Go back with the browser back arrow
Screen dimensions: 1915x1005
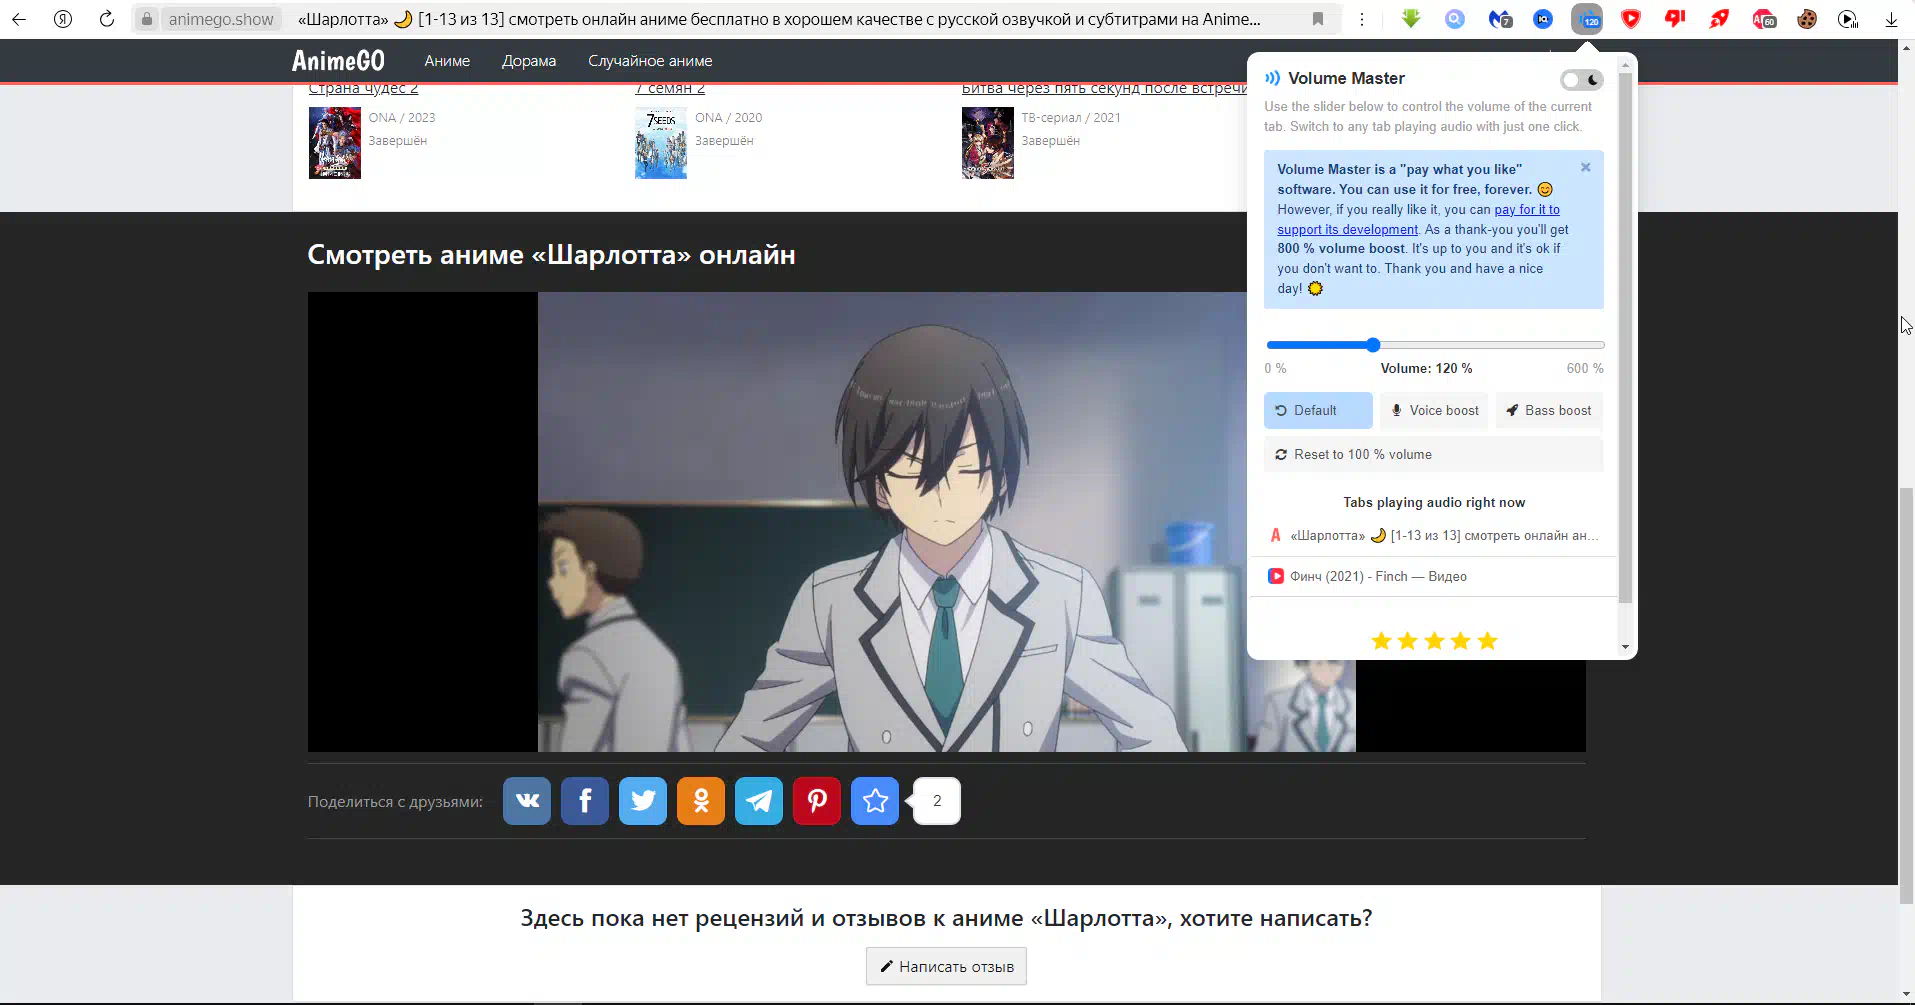click(x=19, y=19)
